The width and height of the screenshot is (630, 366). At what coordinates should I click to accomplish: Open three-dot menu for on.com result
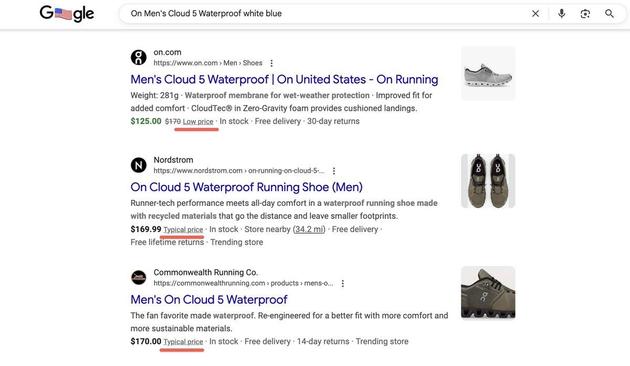tap(272, 63)
